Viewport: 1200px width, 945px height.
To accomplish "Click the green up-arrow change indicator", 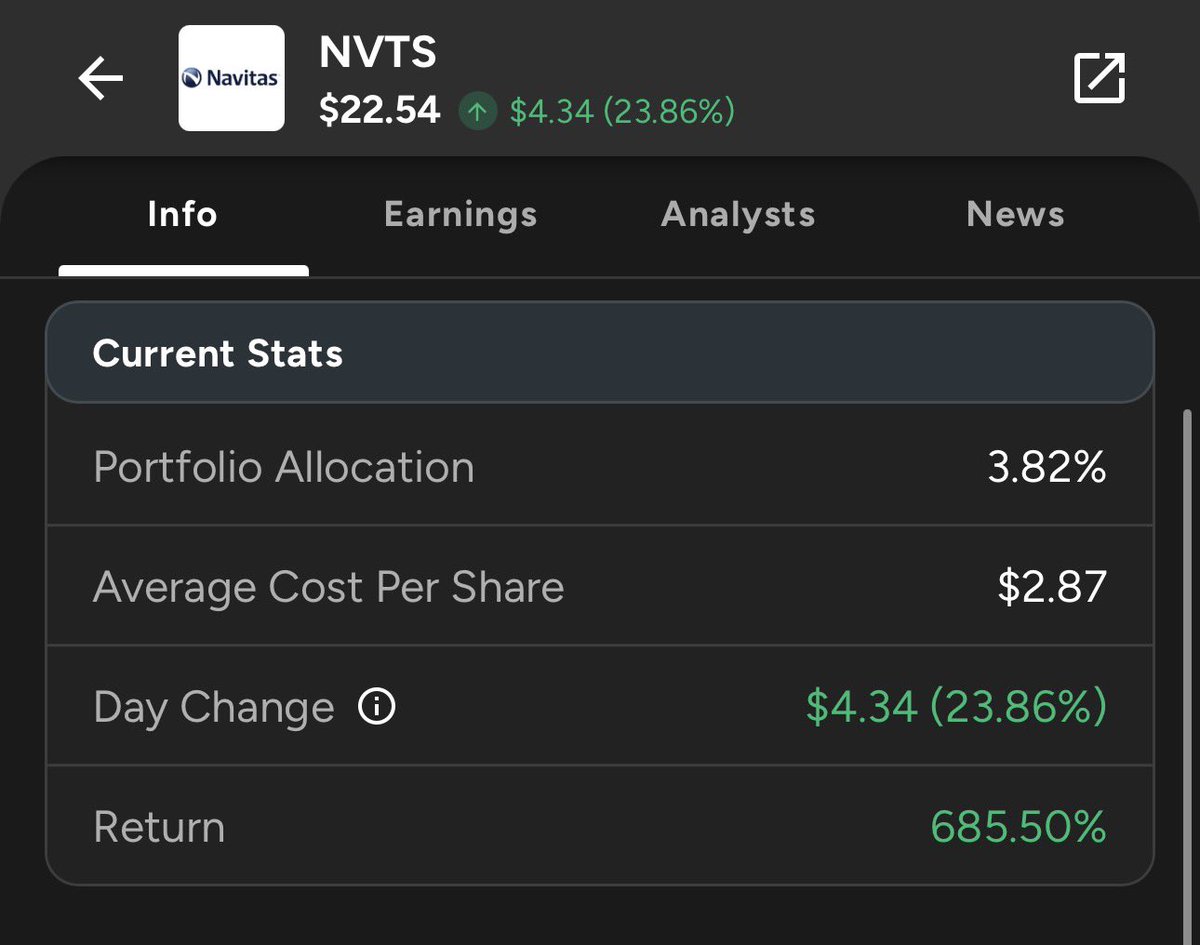I will tap(478, 111).
